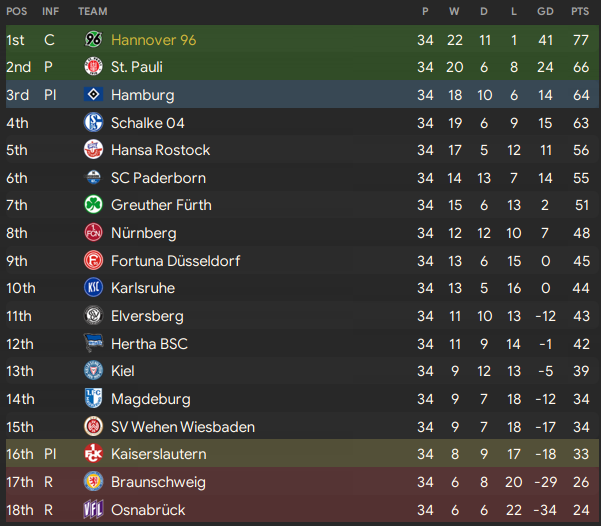
Task: Click the POS column header
Action: pyautogui.click(x=16, y=12)
